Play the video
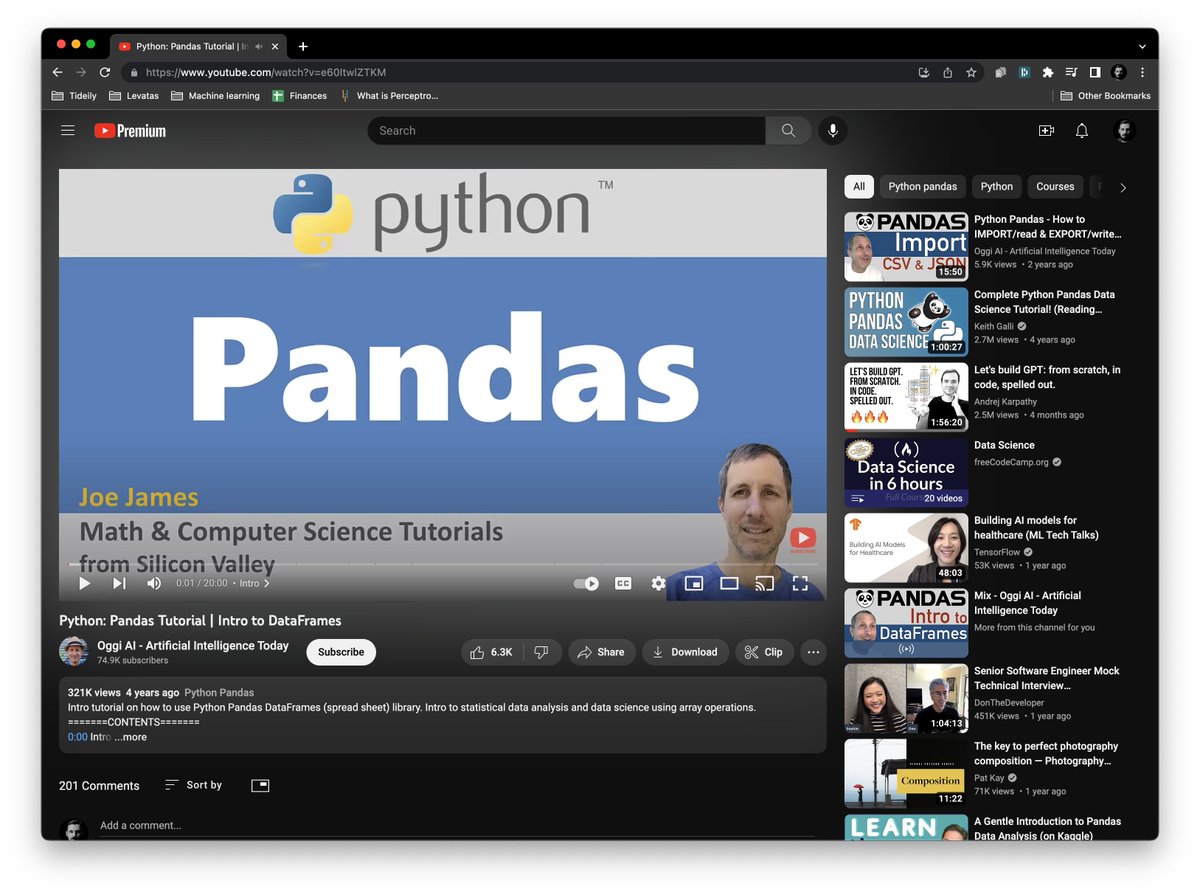Image resolution: width=1200 pixels, height=895 pixels. [x=85, y=583]
